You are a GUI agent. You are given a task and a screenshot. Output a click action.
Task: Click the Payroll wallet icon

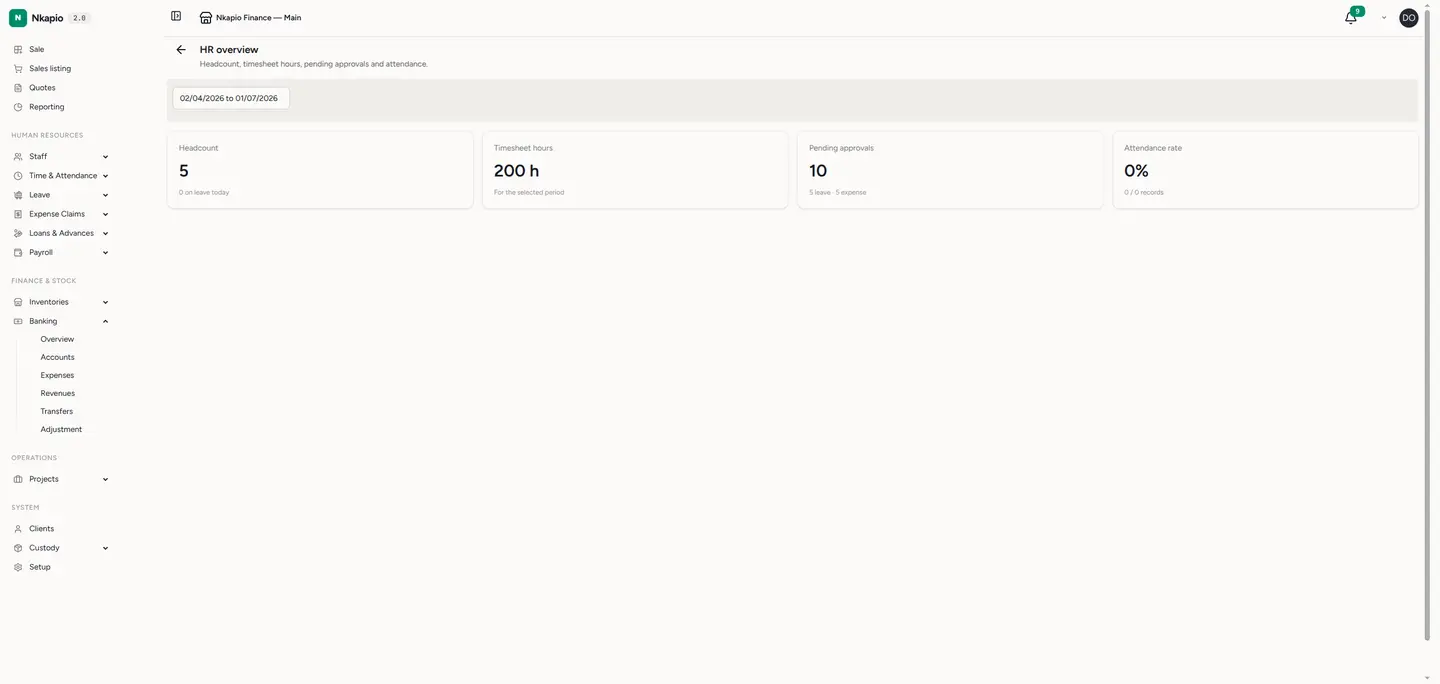coord(18,253)
